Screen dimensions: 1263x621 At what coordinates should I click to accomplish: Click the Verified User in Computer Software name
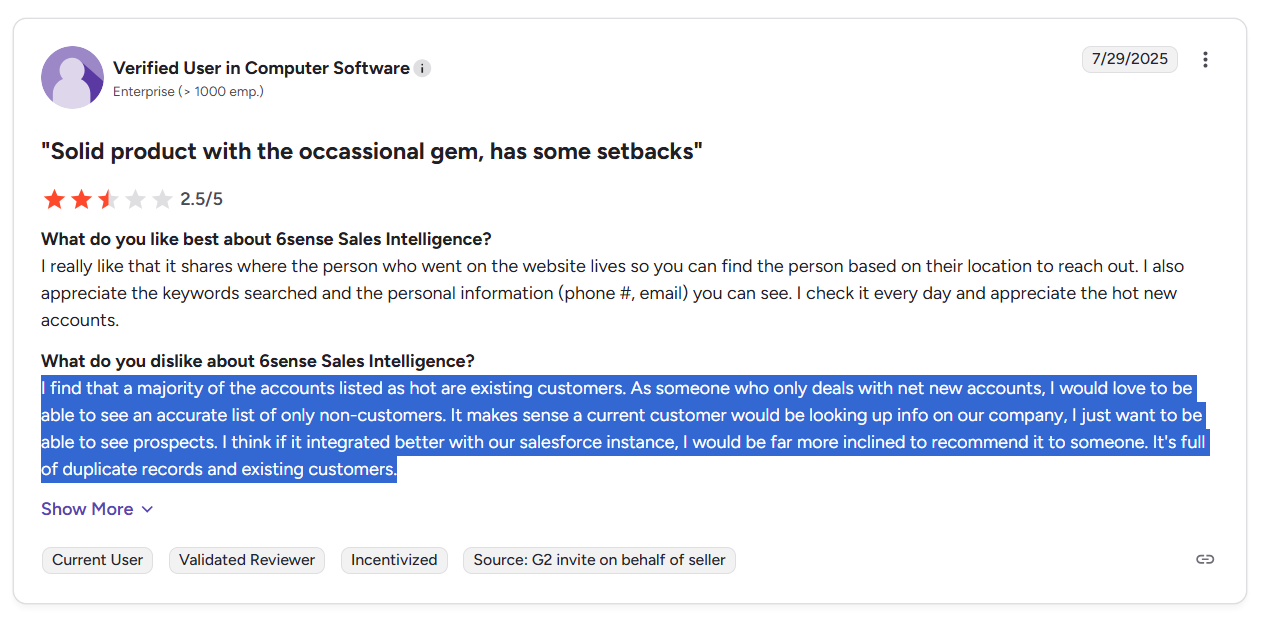coord(261,68)
